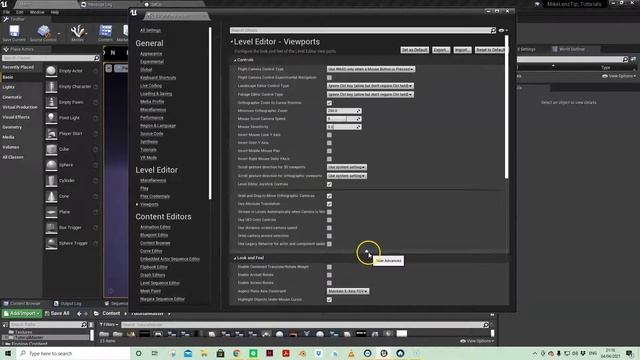The image size is (640, 360).
Task: Click Import... button
Action: (462, 50)
